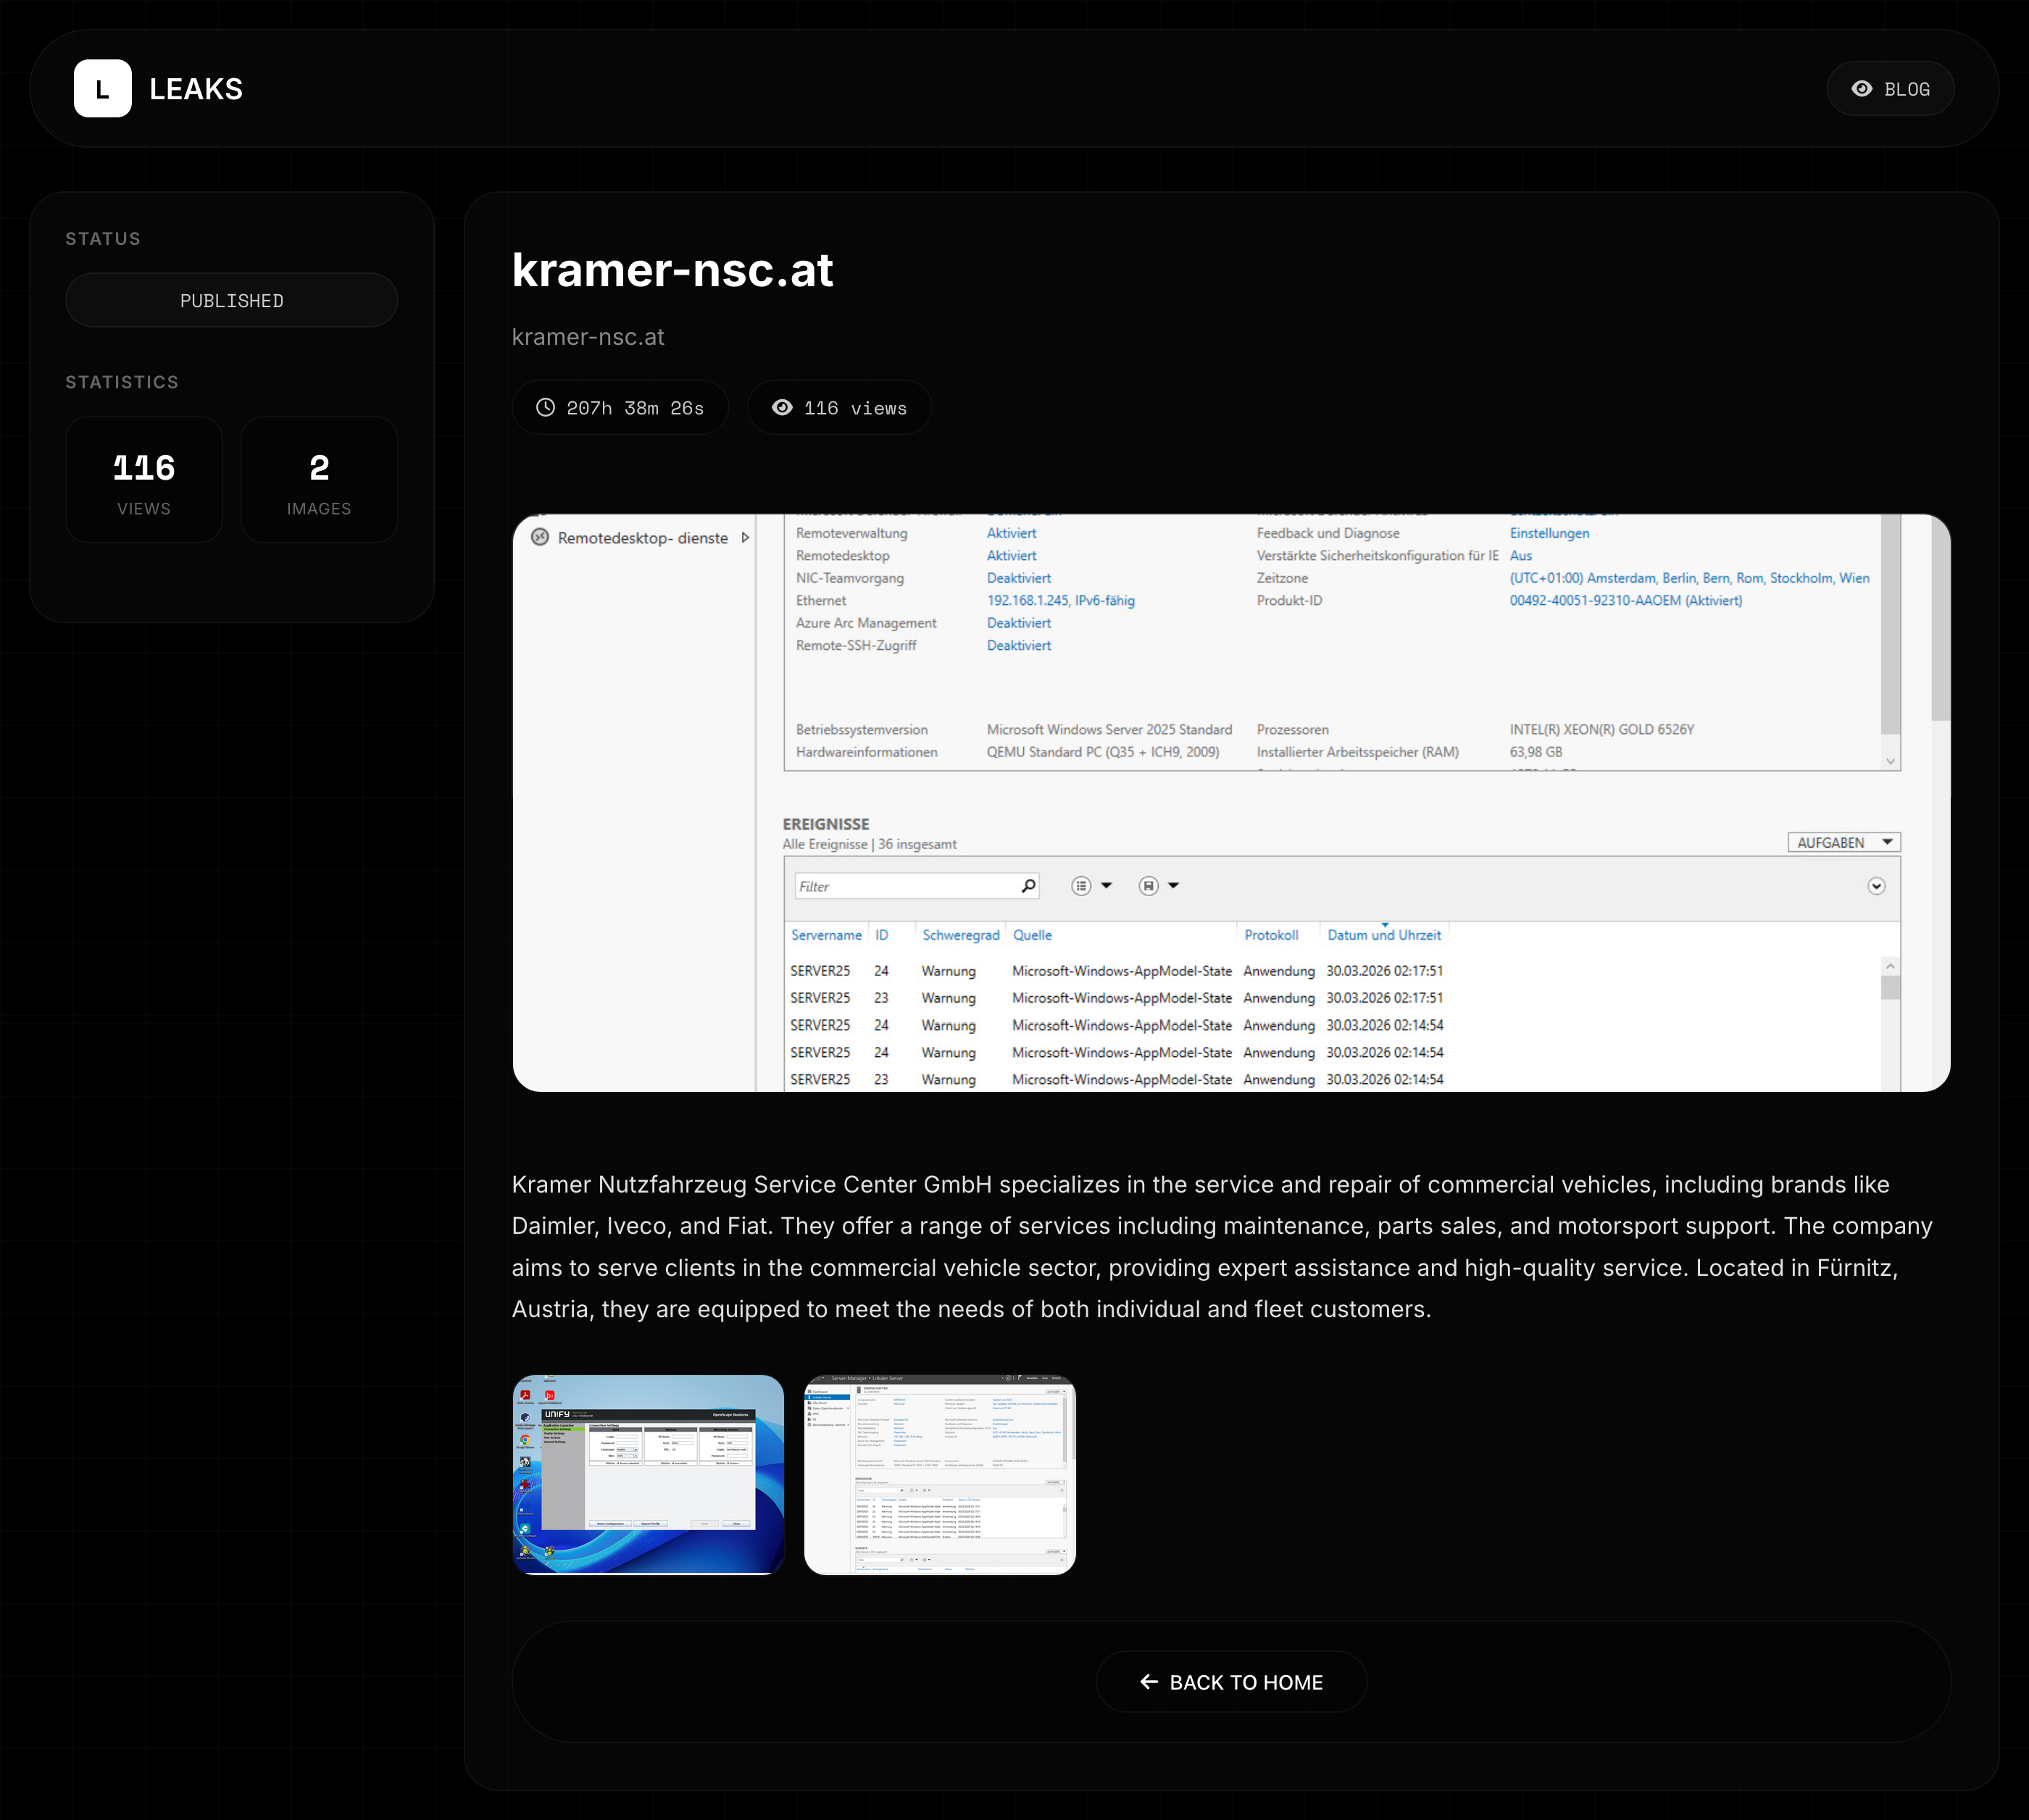Open the BLOG navigation item
Viewport: 2029px width, 1820px height.
click(1890, 89)
